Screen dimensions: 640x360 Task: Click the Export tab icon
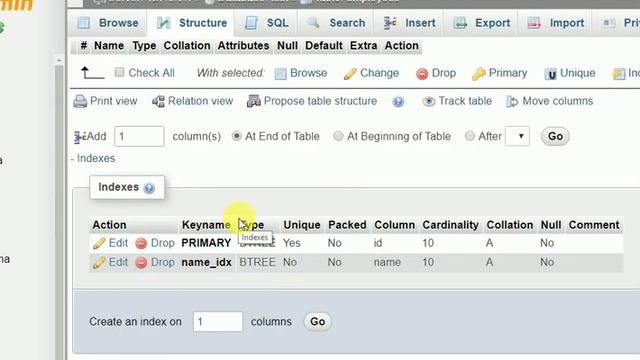[x=460, y=23]
